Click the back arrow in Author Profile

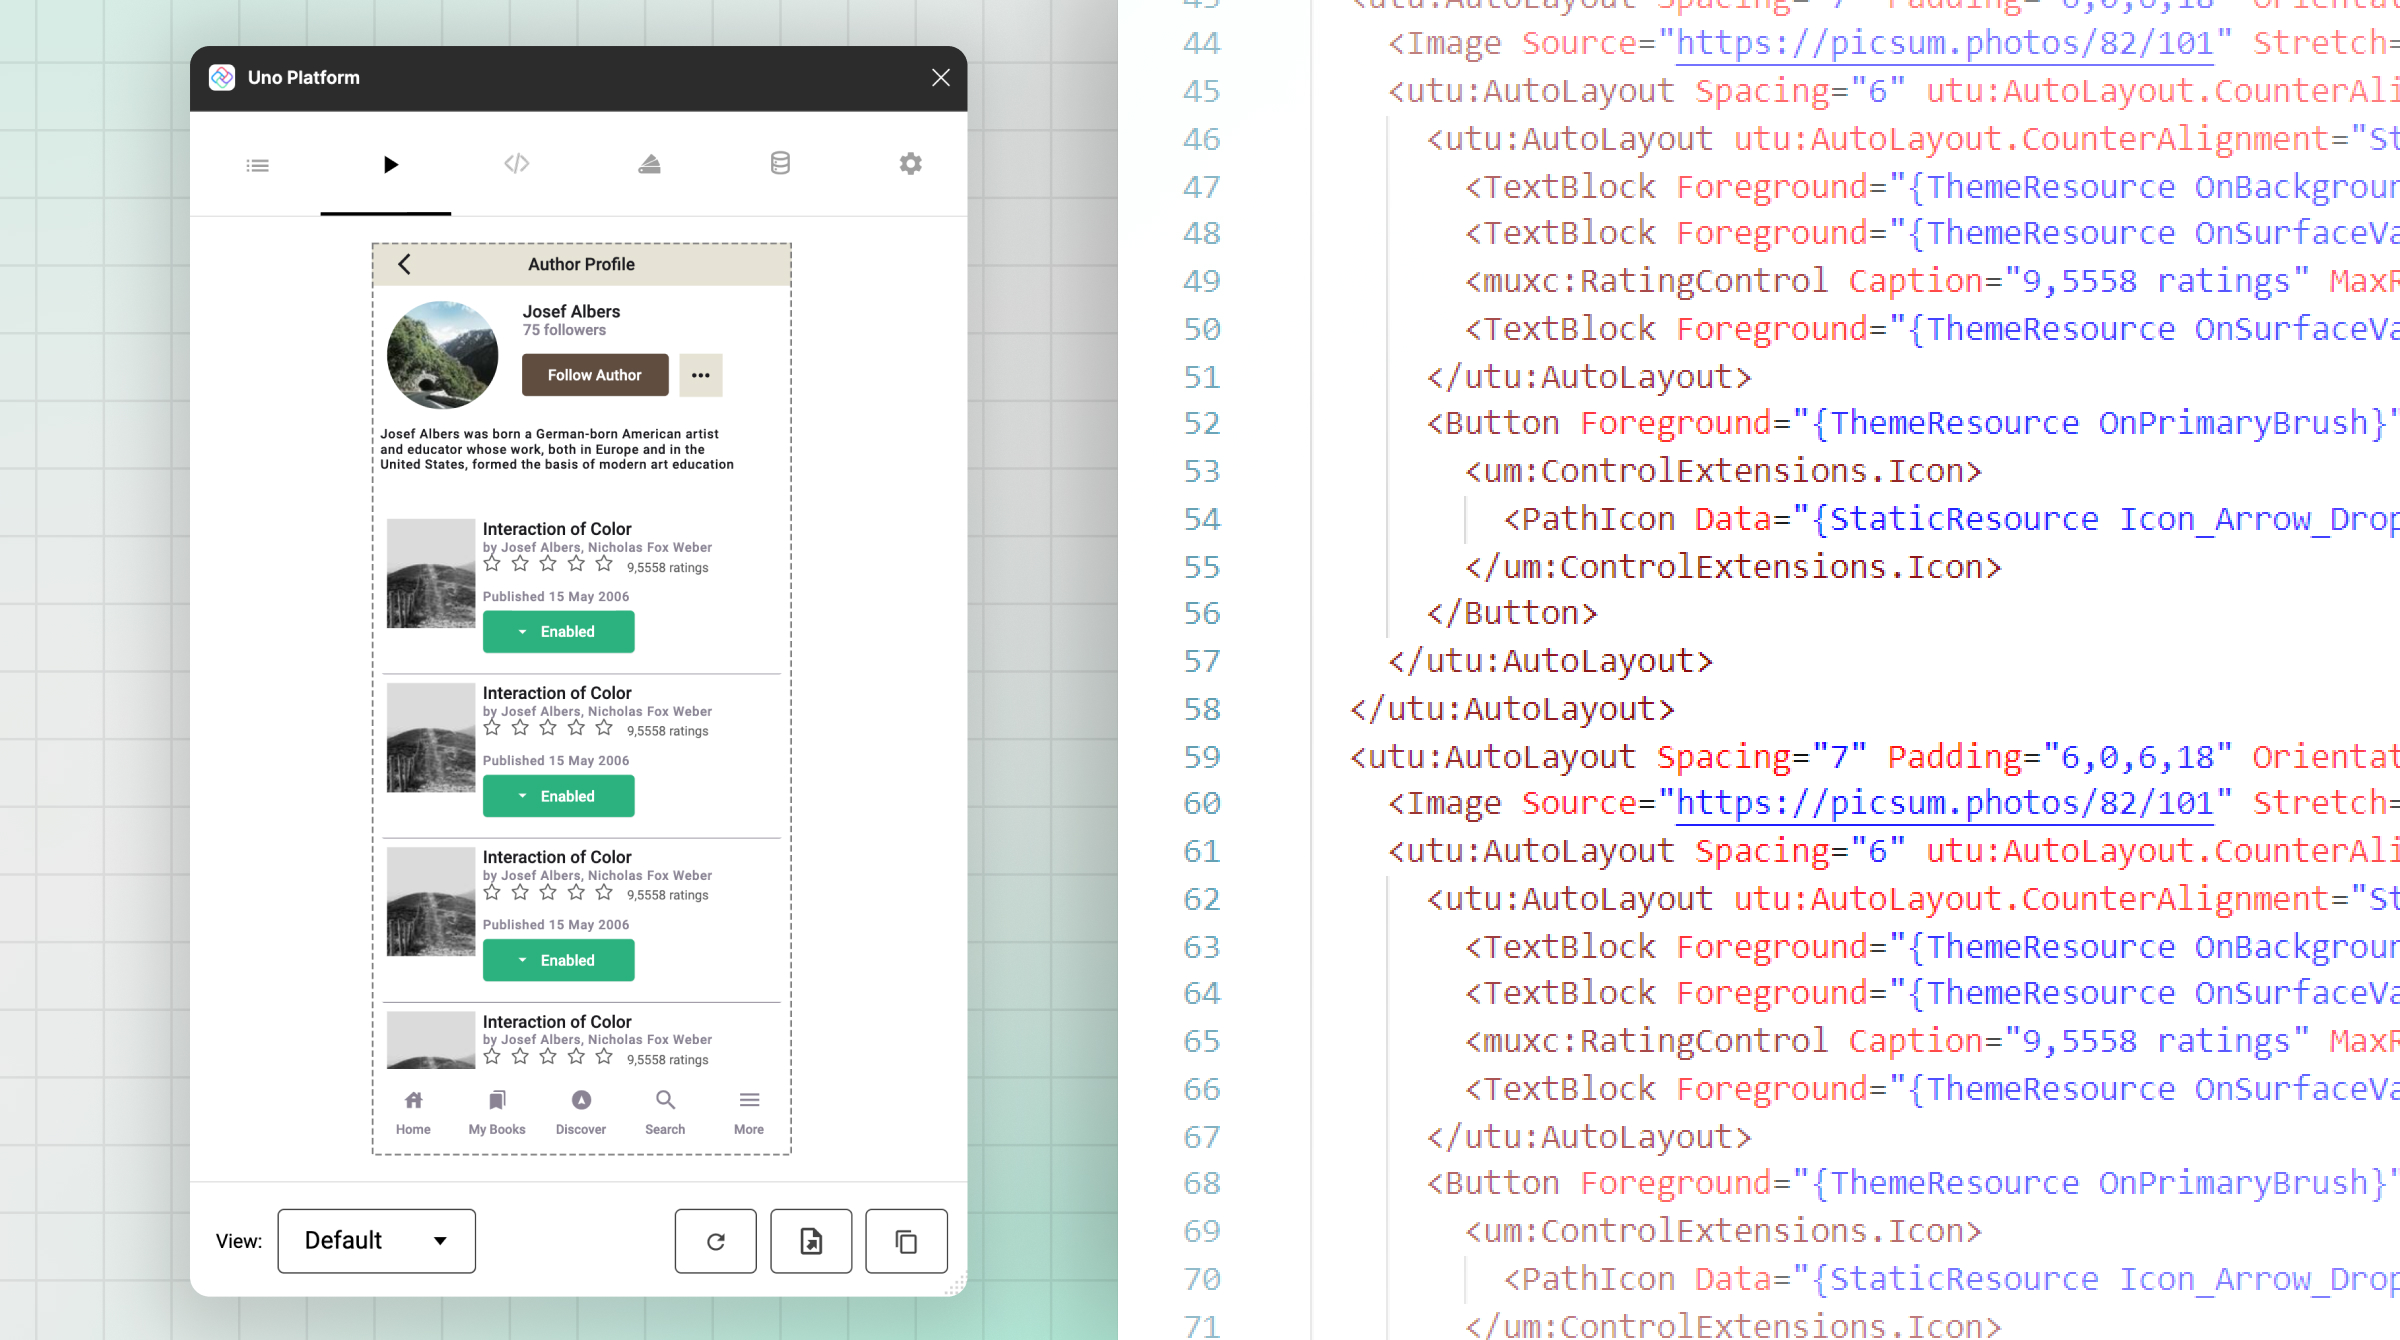pyautogui.click(x=404, y=264)
